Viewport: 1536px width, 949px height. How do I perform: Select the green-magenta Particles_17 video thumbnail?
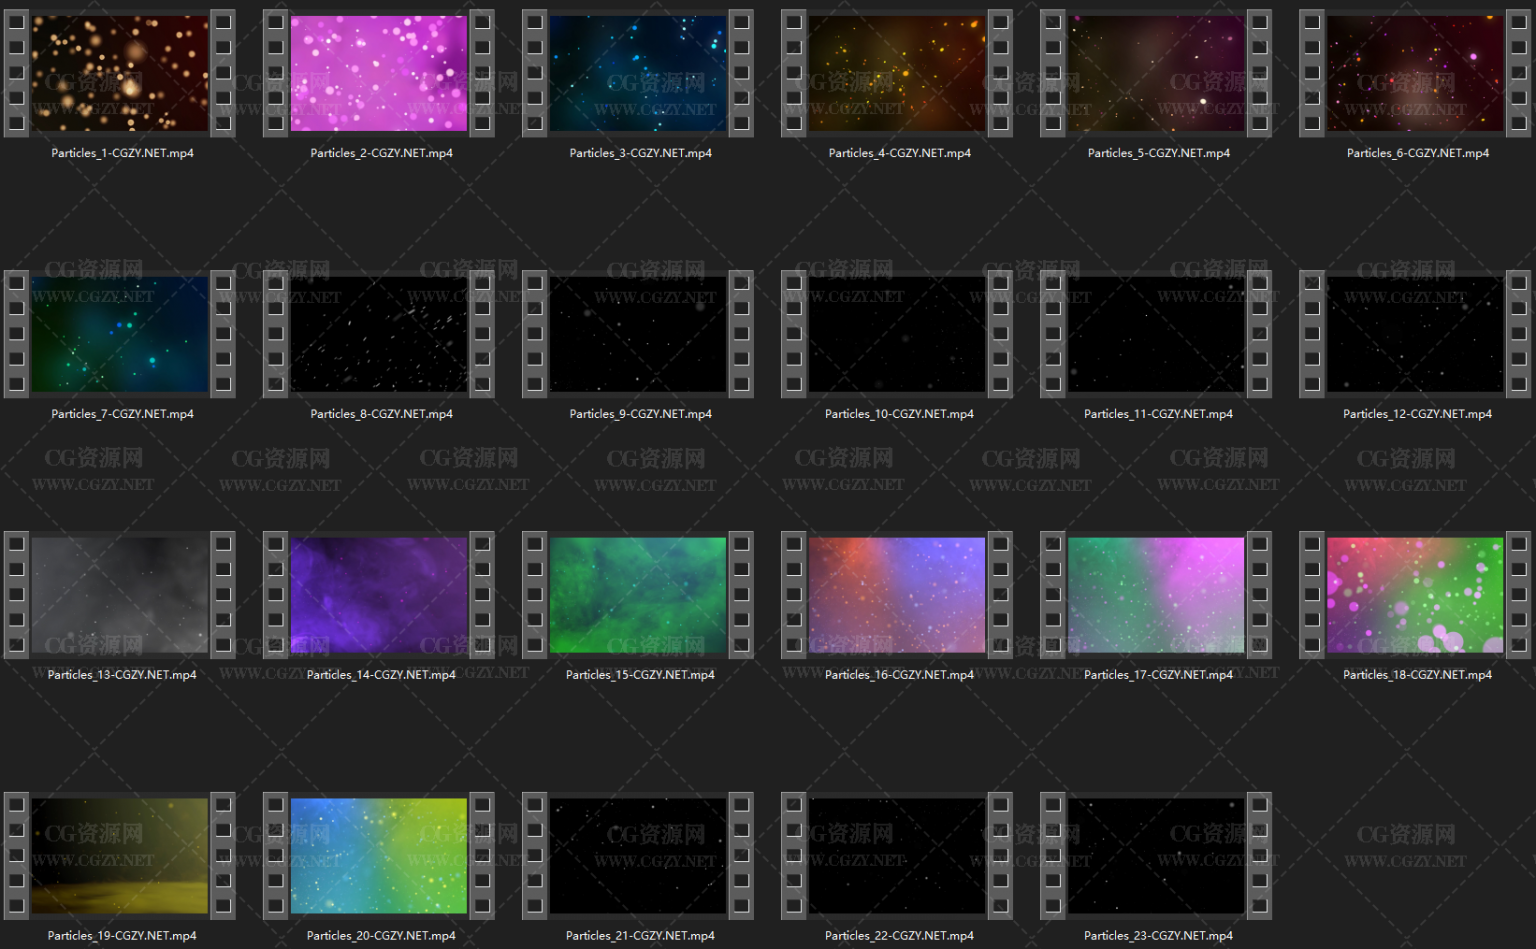pyautogui.click(x=1156, y=595)
